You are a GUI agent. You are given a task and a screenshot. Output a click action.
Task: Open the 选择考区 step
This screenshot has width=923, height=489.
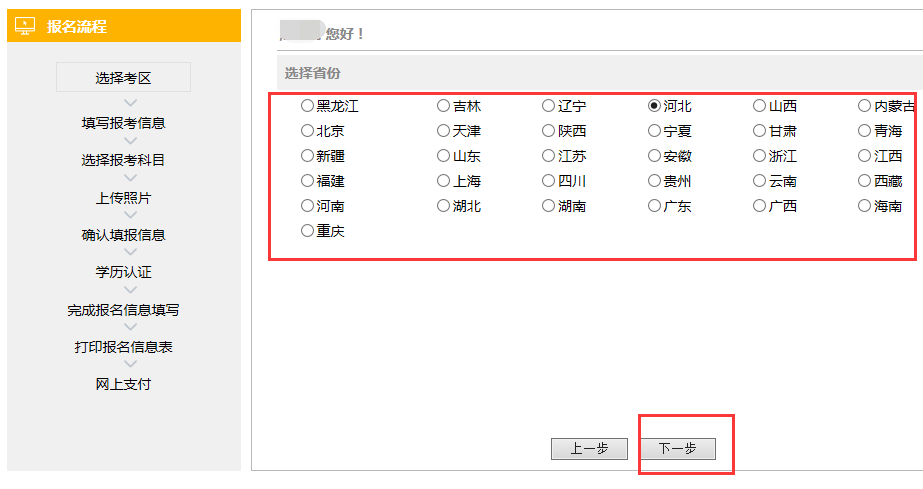coord(123,78)
